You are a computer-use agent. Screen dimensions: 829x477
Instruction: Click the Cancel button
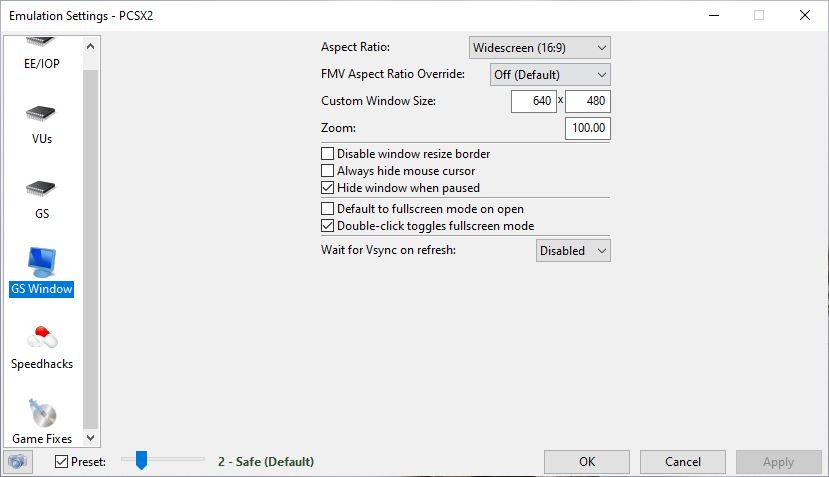click(683, 462)
